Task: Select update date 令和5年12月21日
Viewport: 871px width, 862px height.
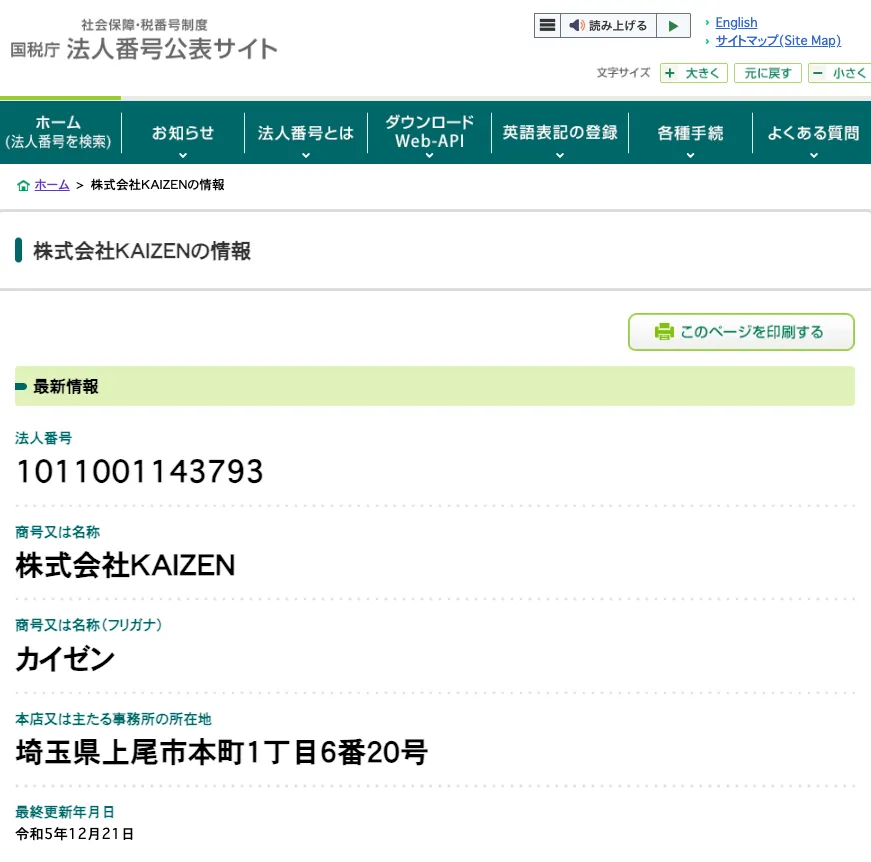Action: tap(74, 834)
